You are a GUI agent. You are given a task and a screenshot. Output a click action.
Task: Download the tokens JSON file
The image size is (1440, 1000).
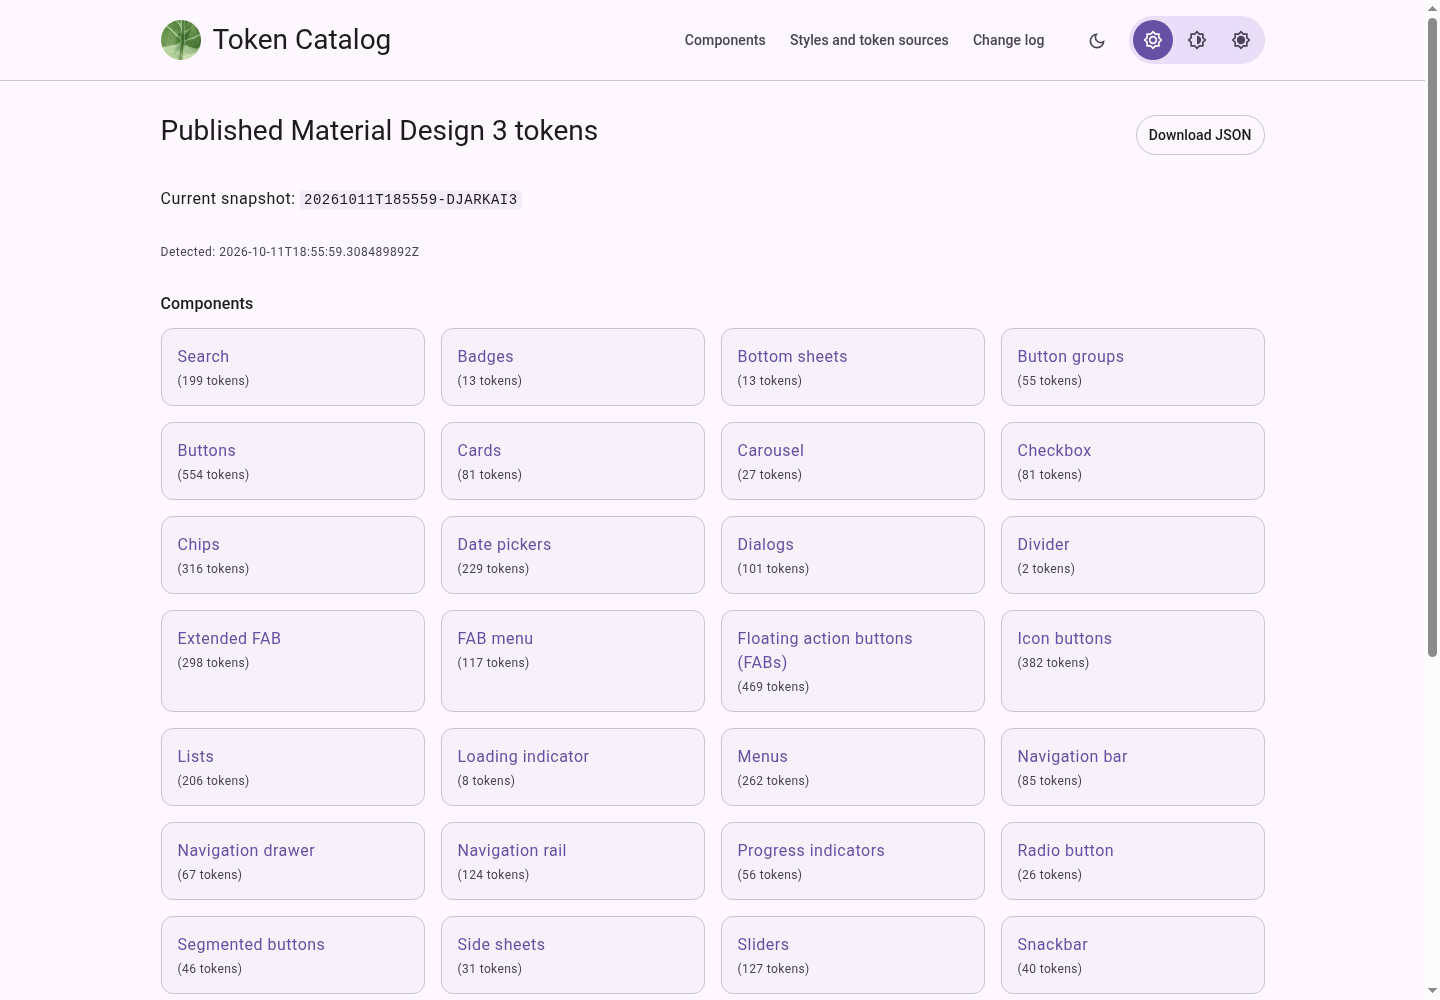click(x=1200, y=135)
